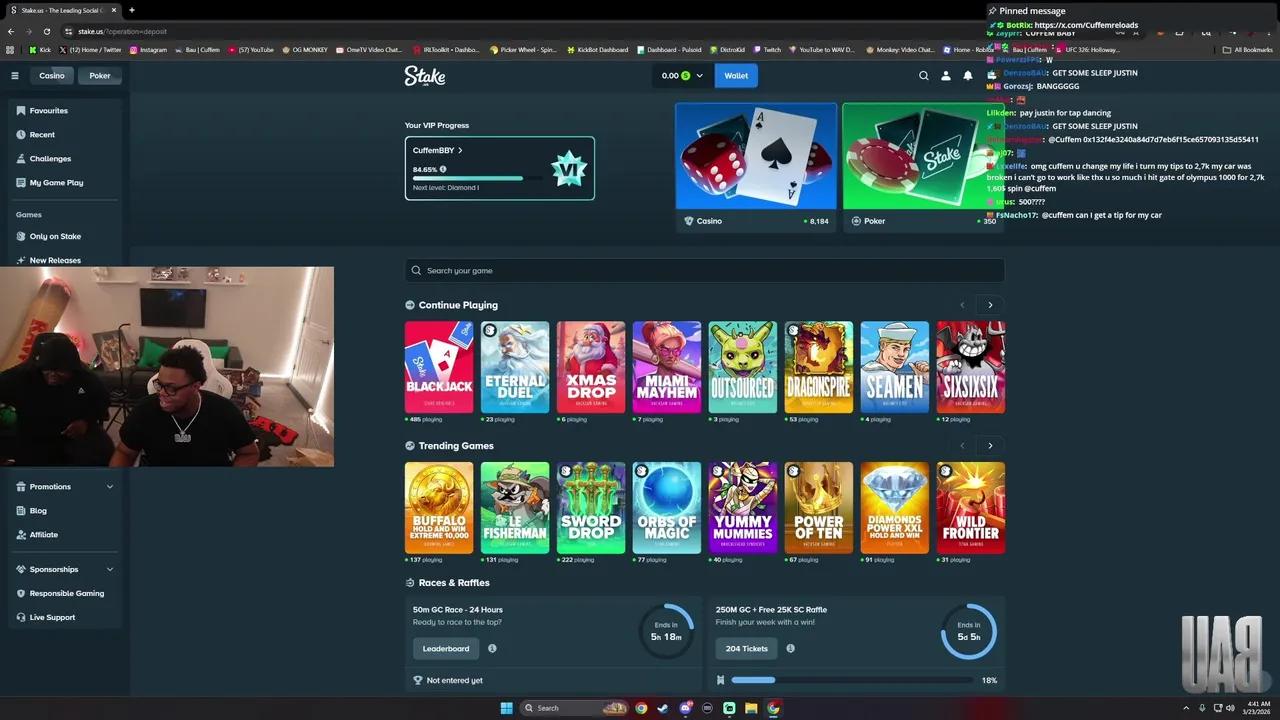The height and width of the screenshot is (720, 1280).
Task: Expand the Promotions section chevron
Action: (110, 486)
